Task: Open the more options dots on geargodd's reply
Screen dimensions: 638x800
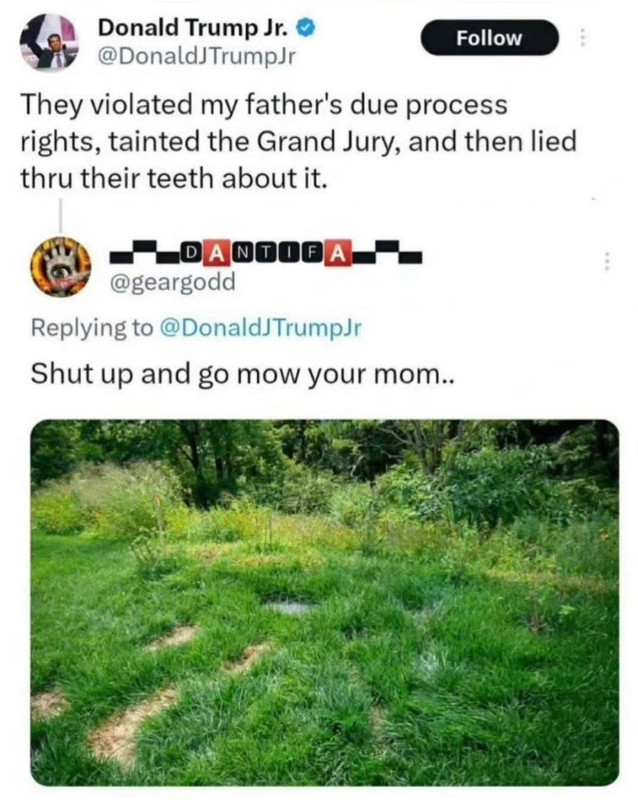Action: click(606, 261)
